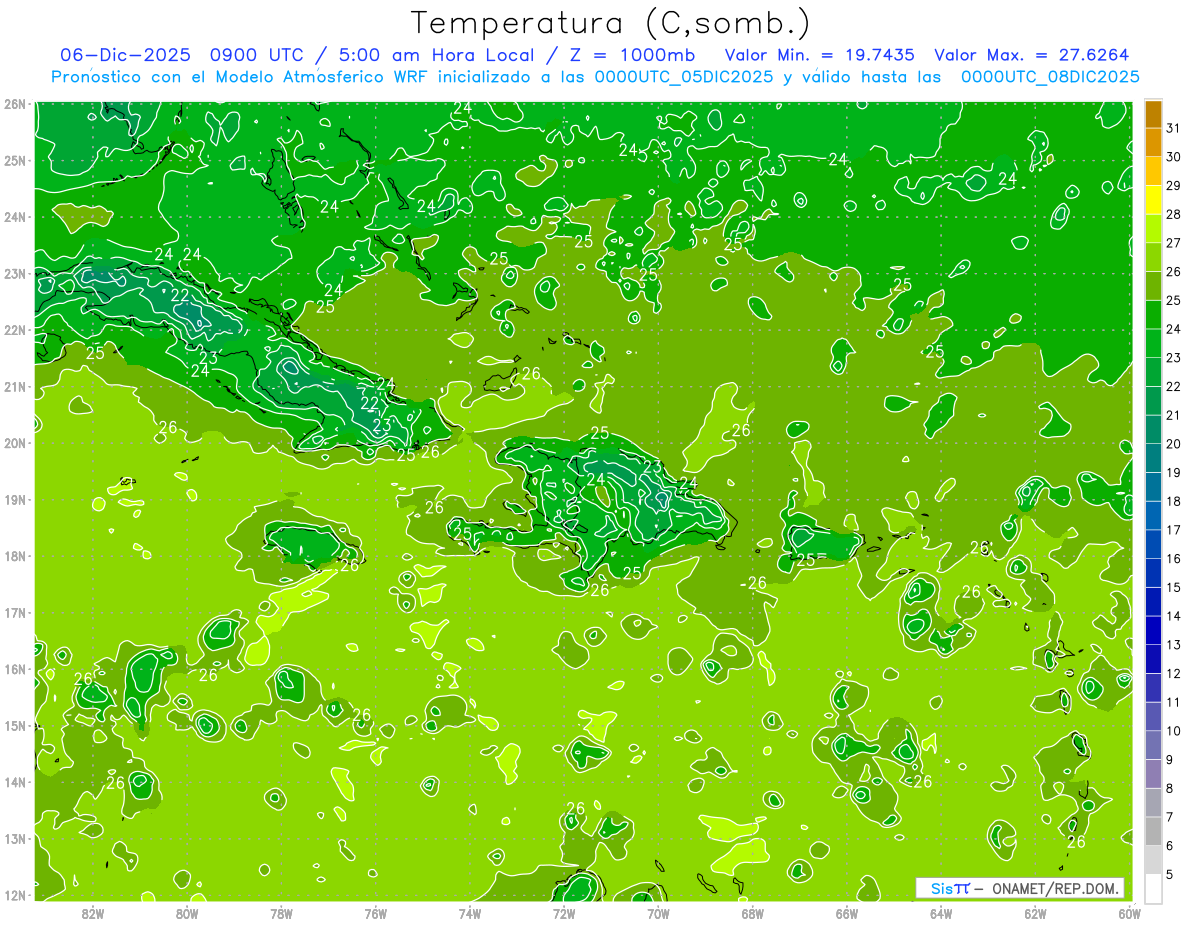Click the '31' colorbar label
The width and height of the screenshot is (1200, 927).
click(x=1173, y=128)
